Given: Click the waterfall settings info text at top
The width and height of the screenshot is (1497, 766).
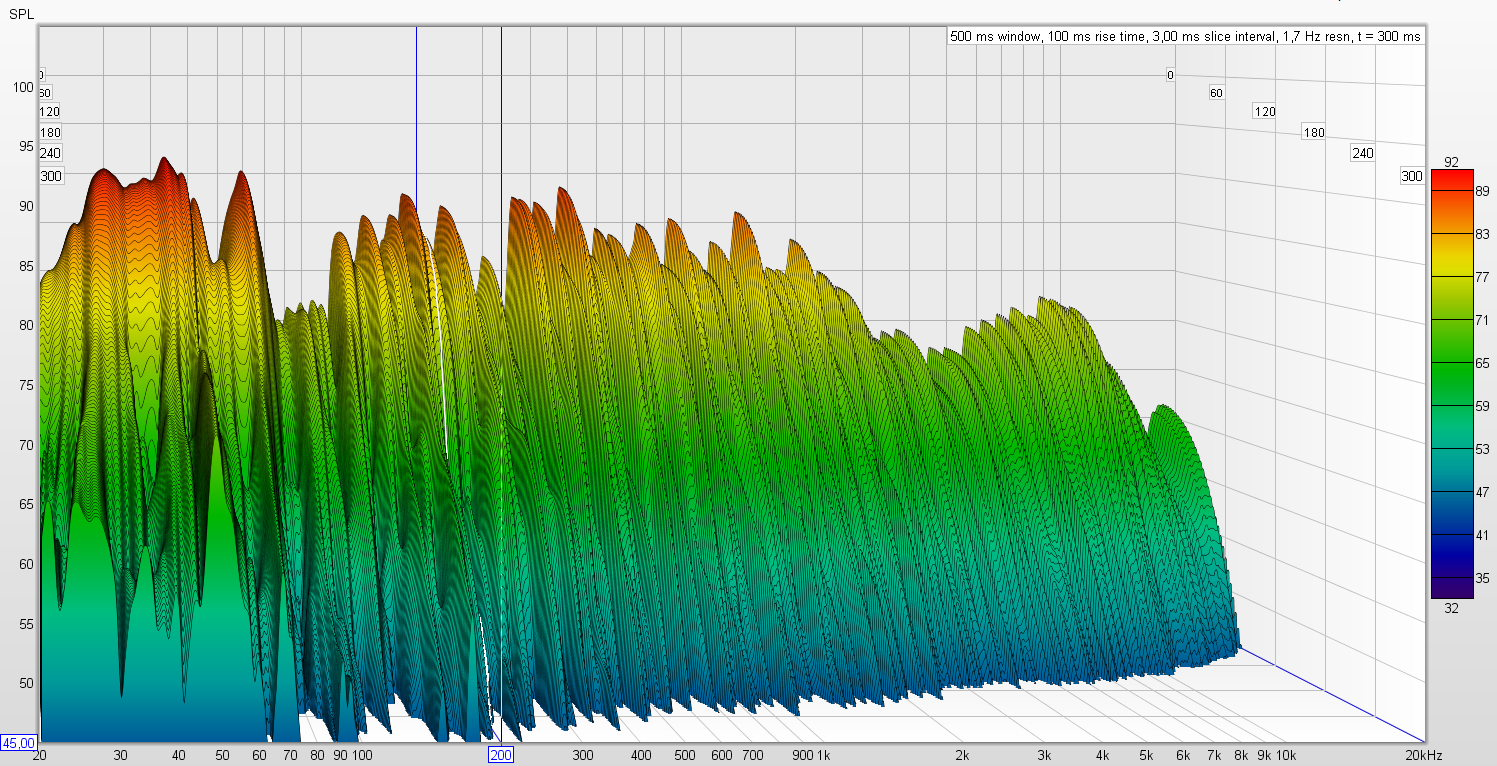Looking at the screenshot, I should coord(1185,36).
